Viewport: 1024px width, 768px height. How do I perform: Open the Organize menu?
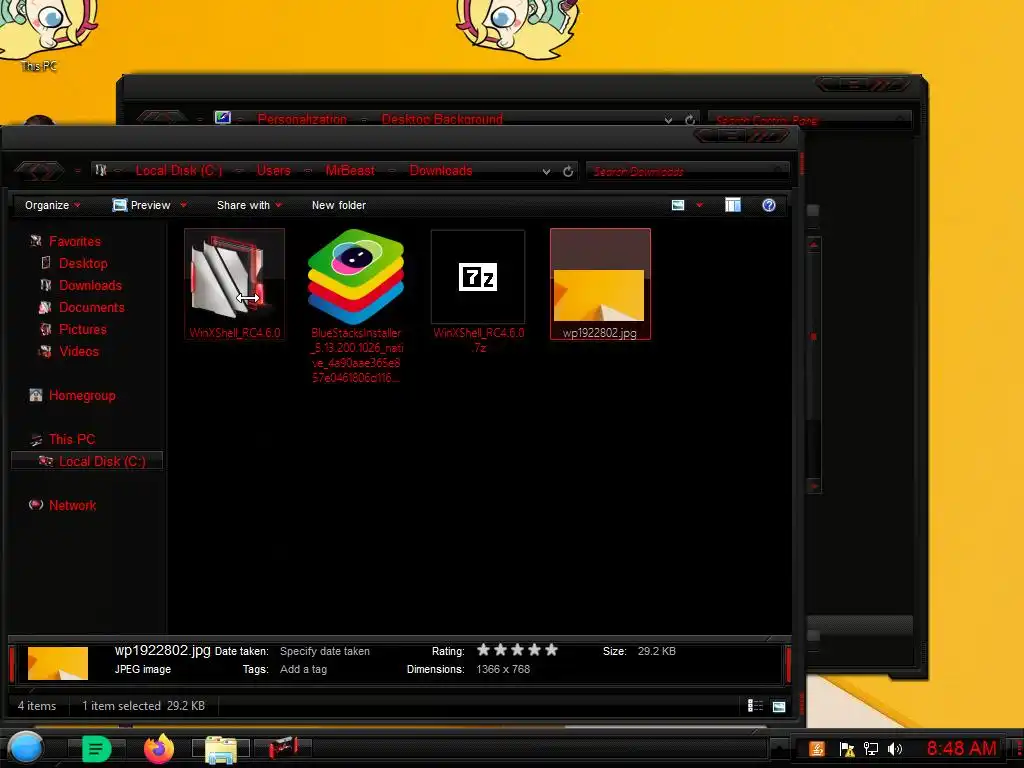(x=52, y=205)
